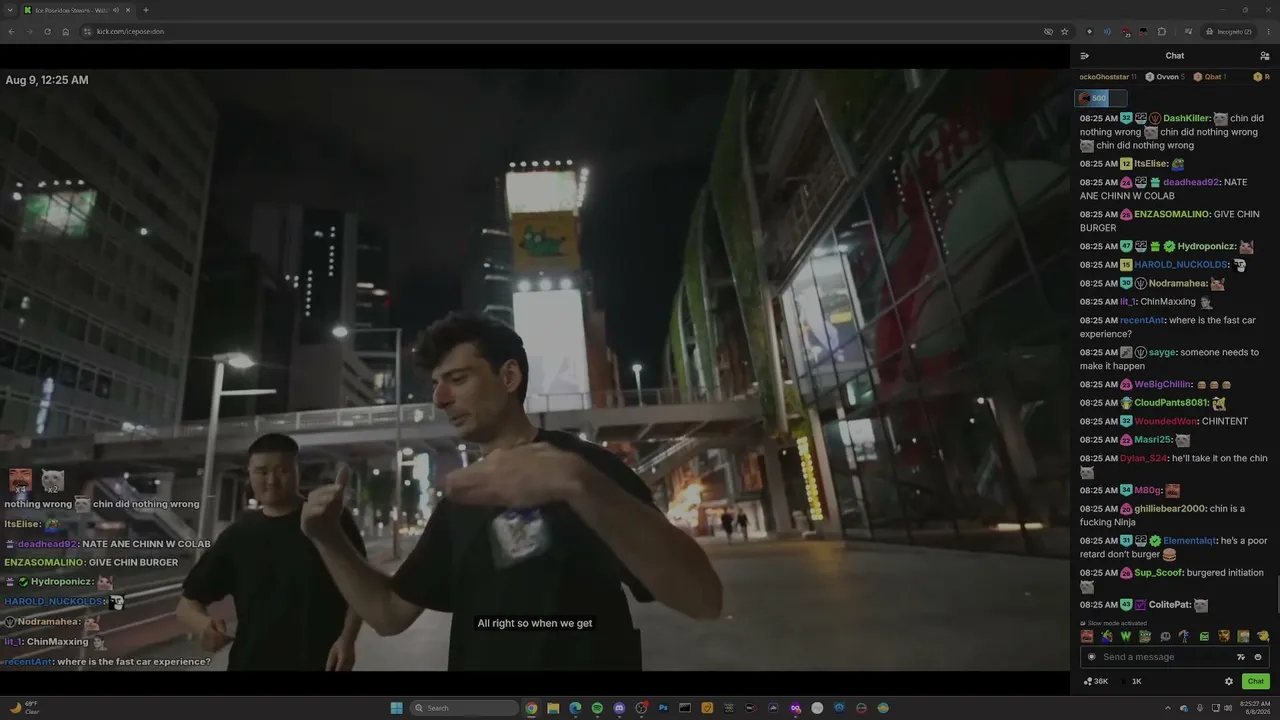Bookmark this page with the star icon

[1065, 31]
